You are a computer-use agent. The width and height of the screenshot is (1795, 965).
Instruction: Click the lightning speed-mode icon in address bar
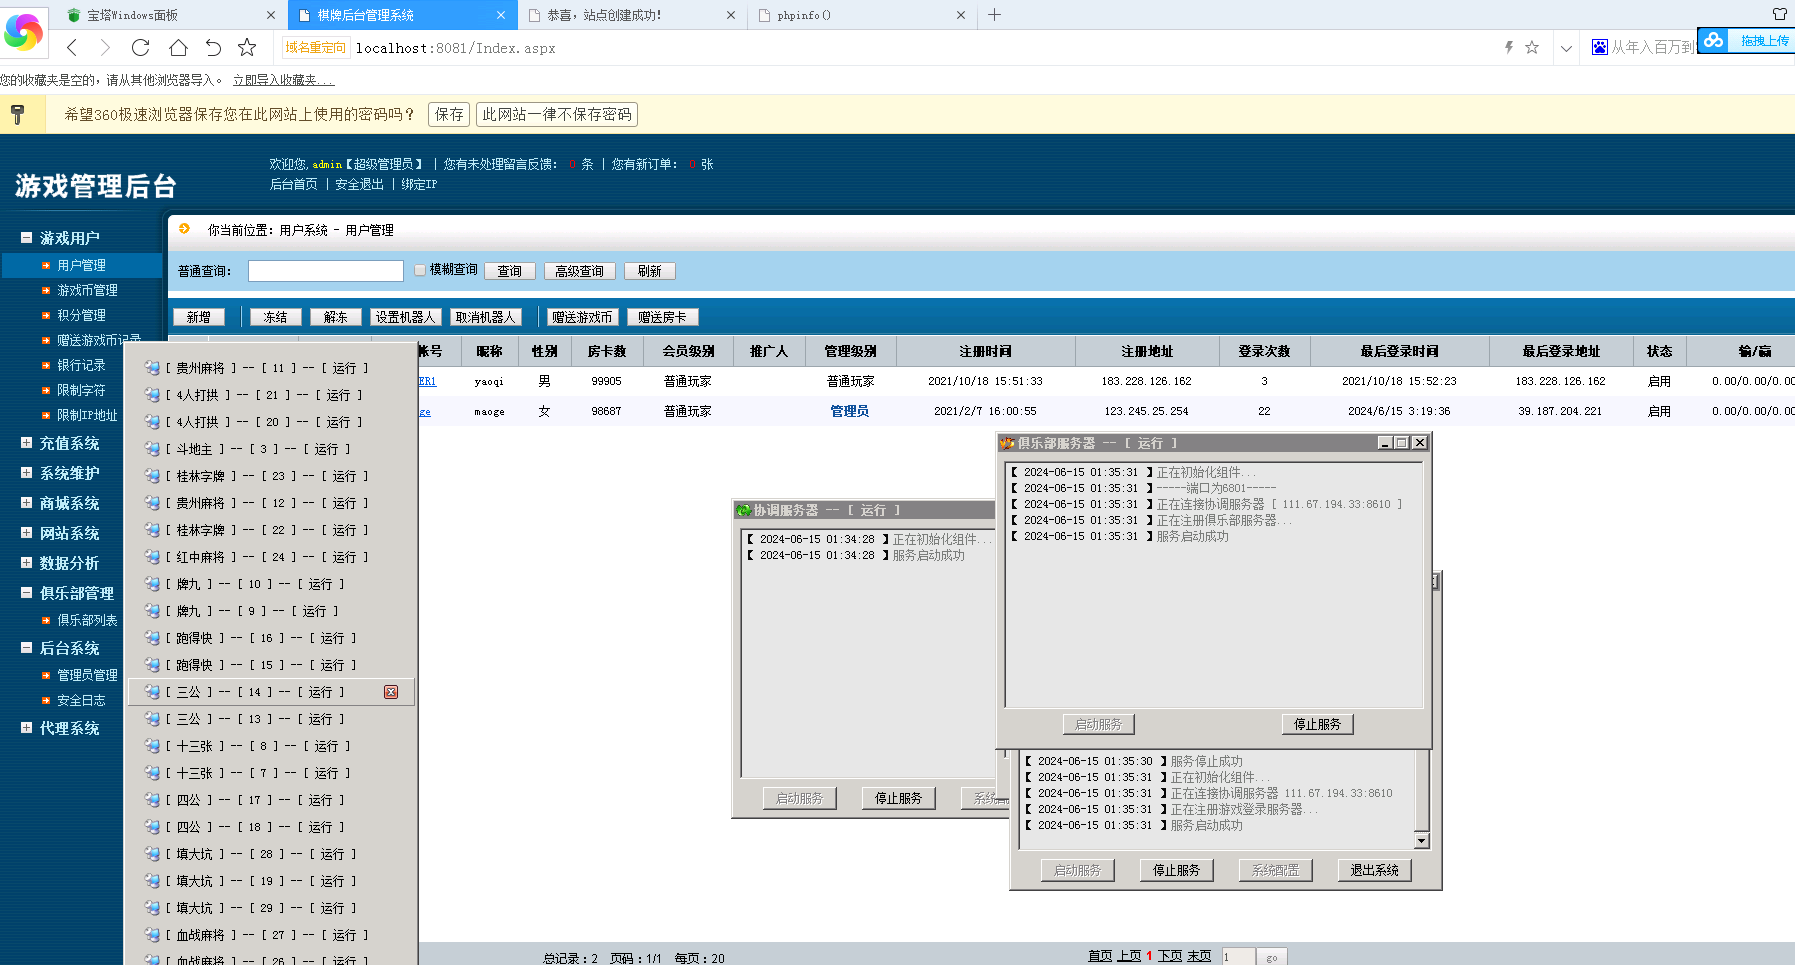[1509, 47]
